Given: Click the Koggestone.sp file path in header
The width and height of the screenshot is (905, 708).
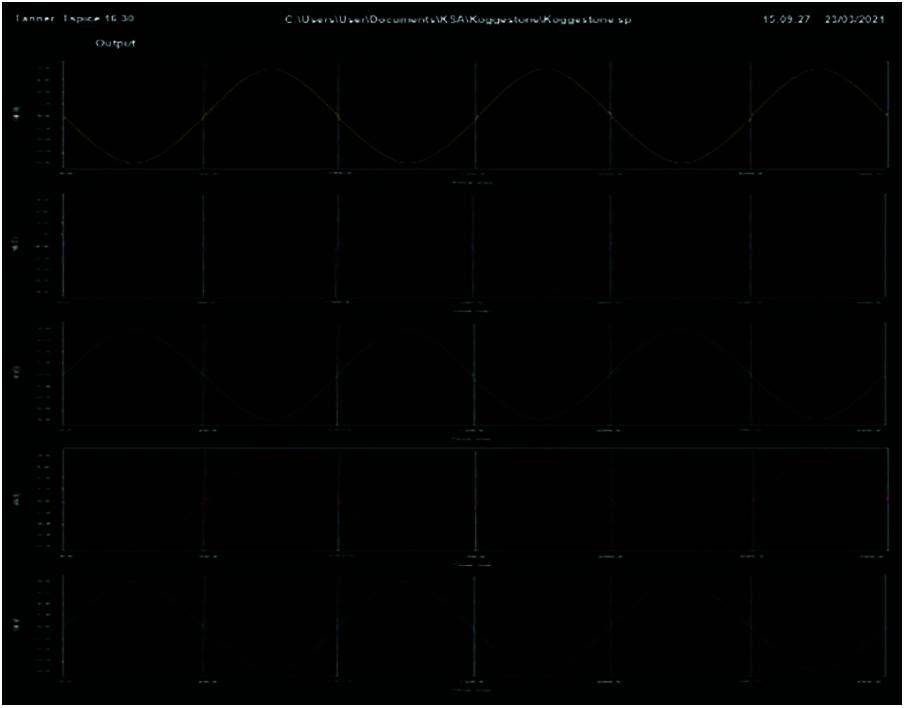Looking at the screenshot, I should pyautogui.click(x=459, y=20).
